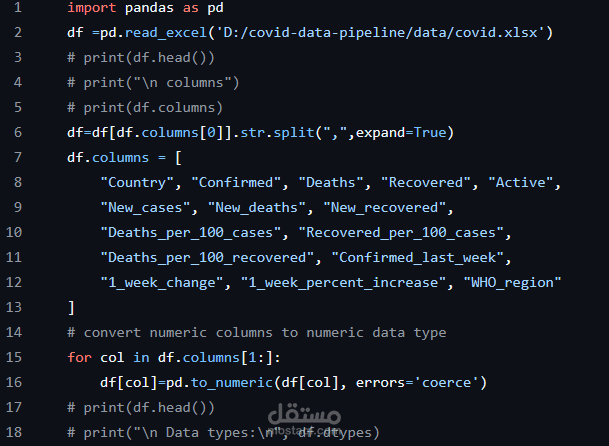Viewport: 609px width, 446px height.
Task: Click the '# print(df.columns)' comment
Action: [x=145, y=107]
